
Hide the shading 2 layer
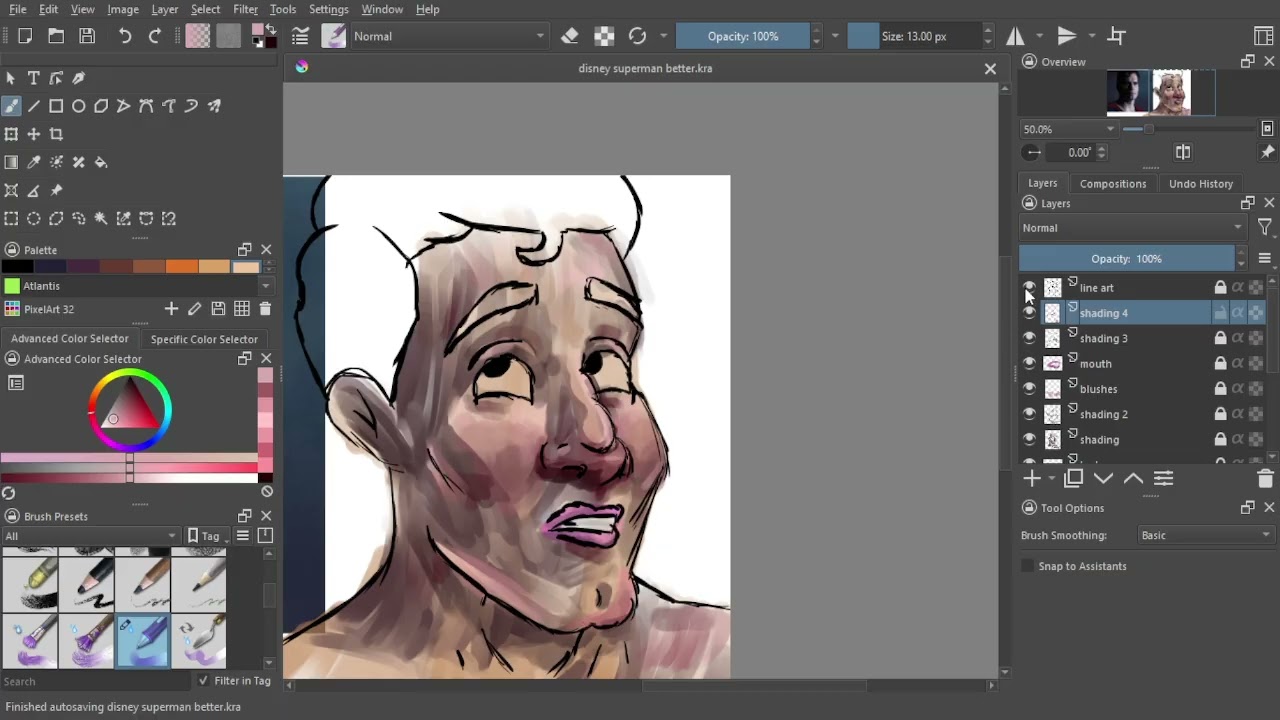1029,414
